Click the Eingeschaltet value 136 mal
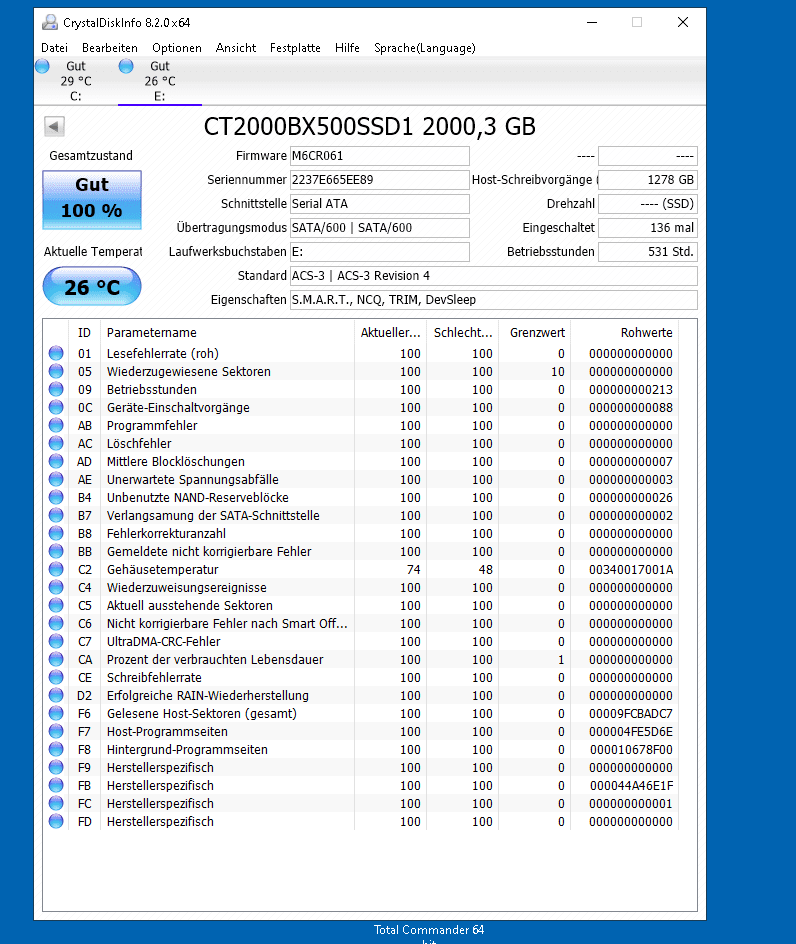Image resolution: width=796 pixels, height=944 pixels. coord(648,228)
